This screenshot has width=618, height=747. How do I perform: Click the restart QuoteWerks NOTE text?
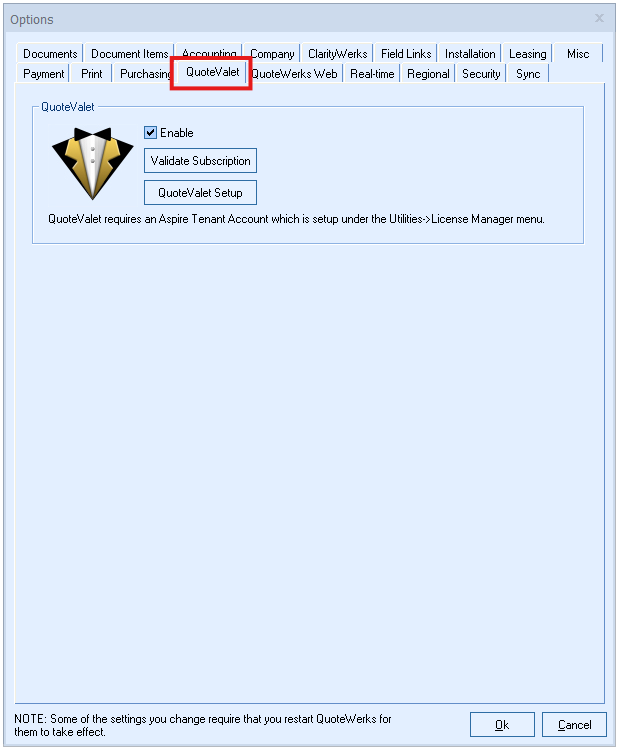point(203,725)
